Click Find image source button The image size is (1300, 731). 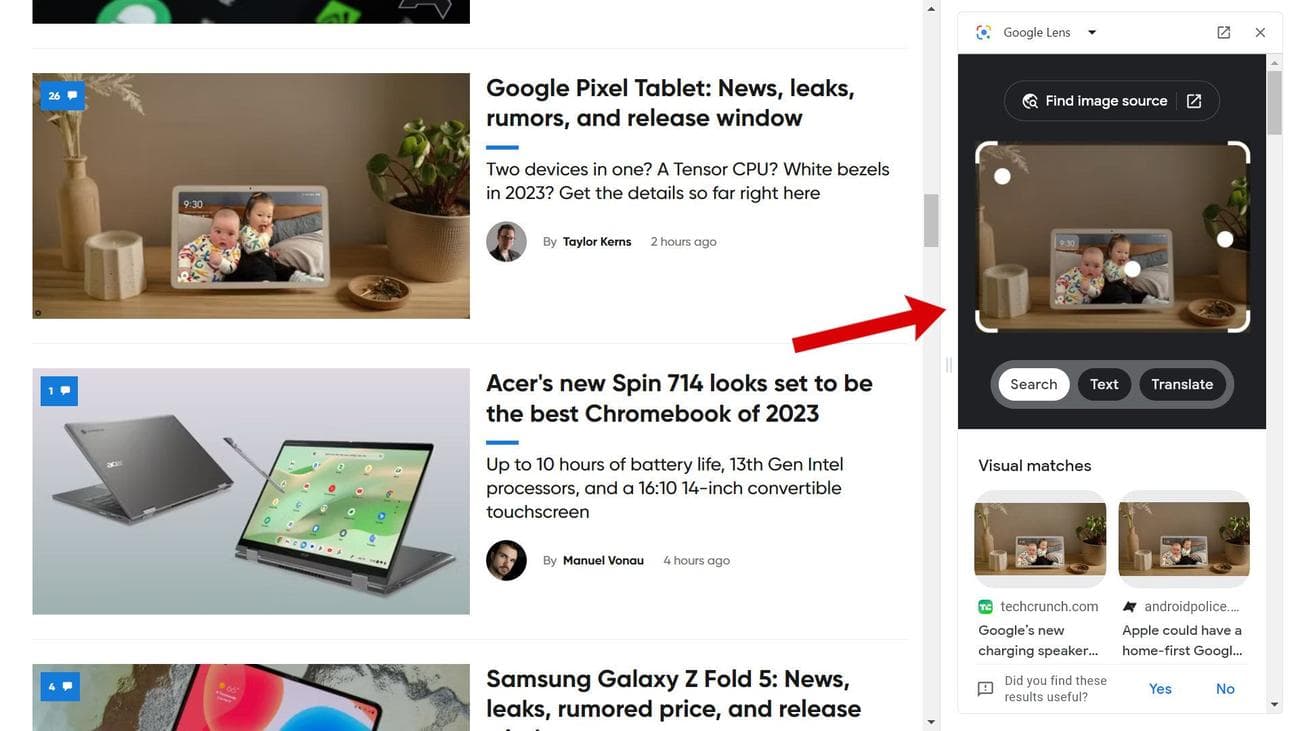(1111, 101)
